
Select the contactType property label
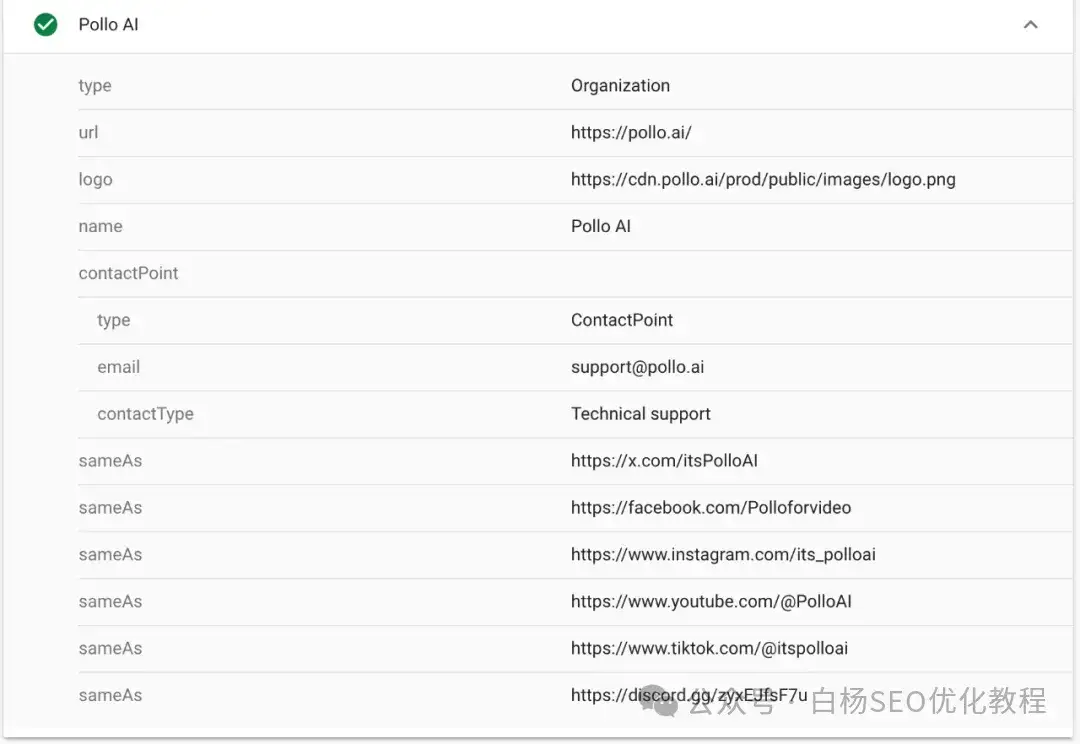pos(145,414)
